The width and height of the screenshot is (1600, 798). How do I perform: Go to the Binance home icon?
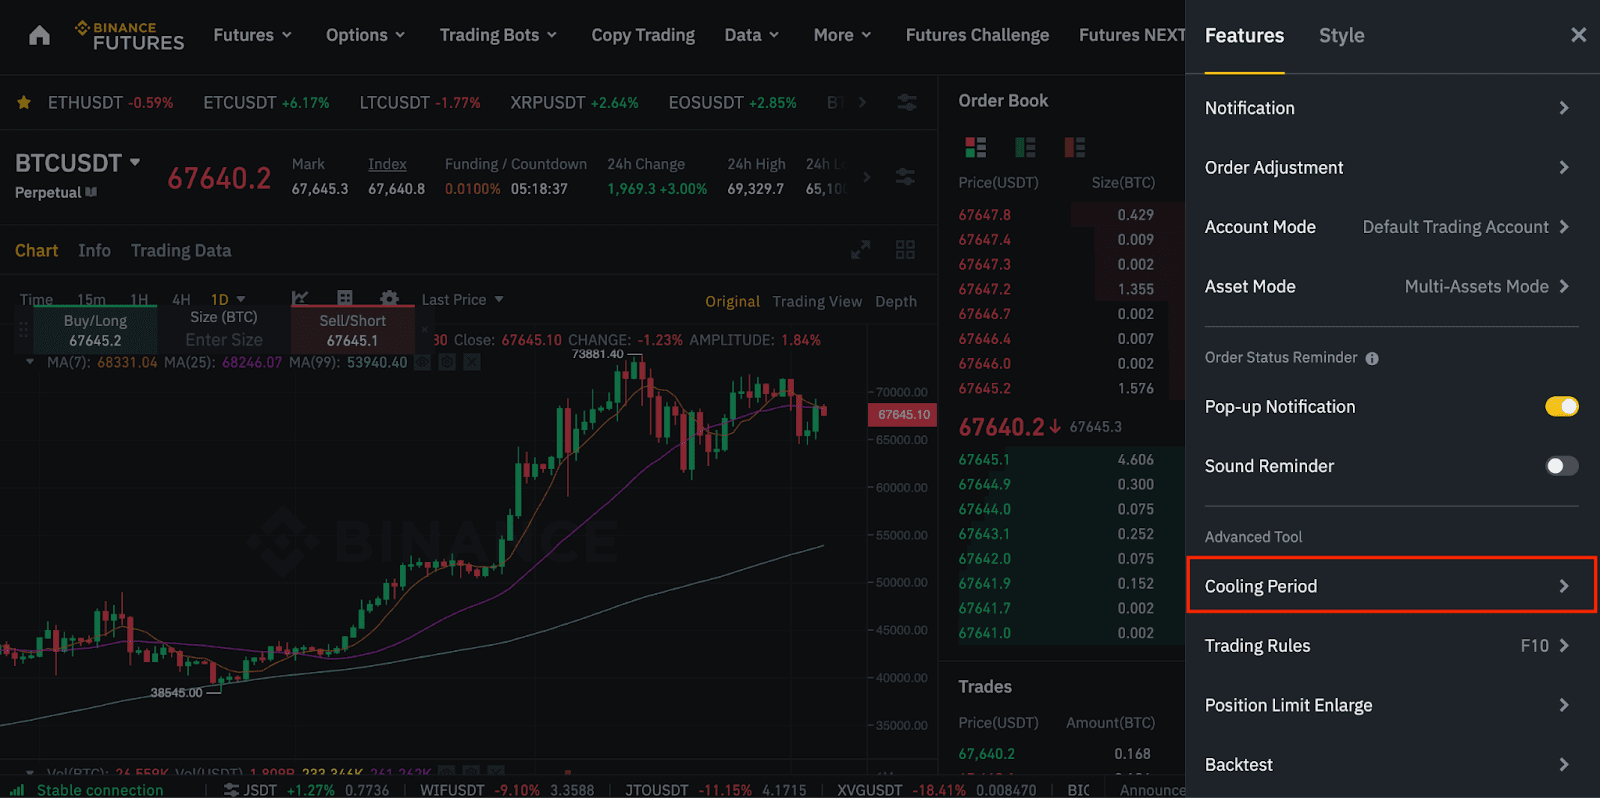click(x=39, y=36)
